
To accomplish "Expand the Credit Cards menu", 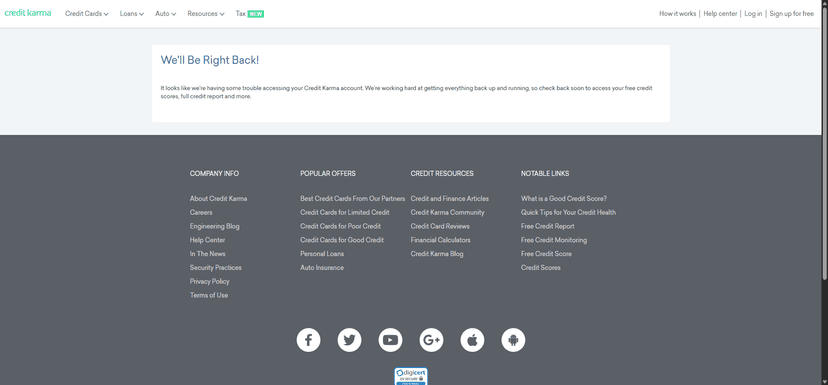I will (x=87, y=14).
